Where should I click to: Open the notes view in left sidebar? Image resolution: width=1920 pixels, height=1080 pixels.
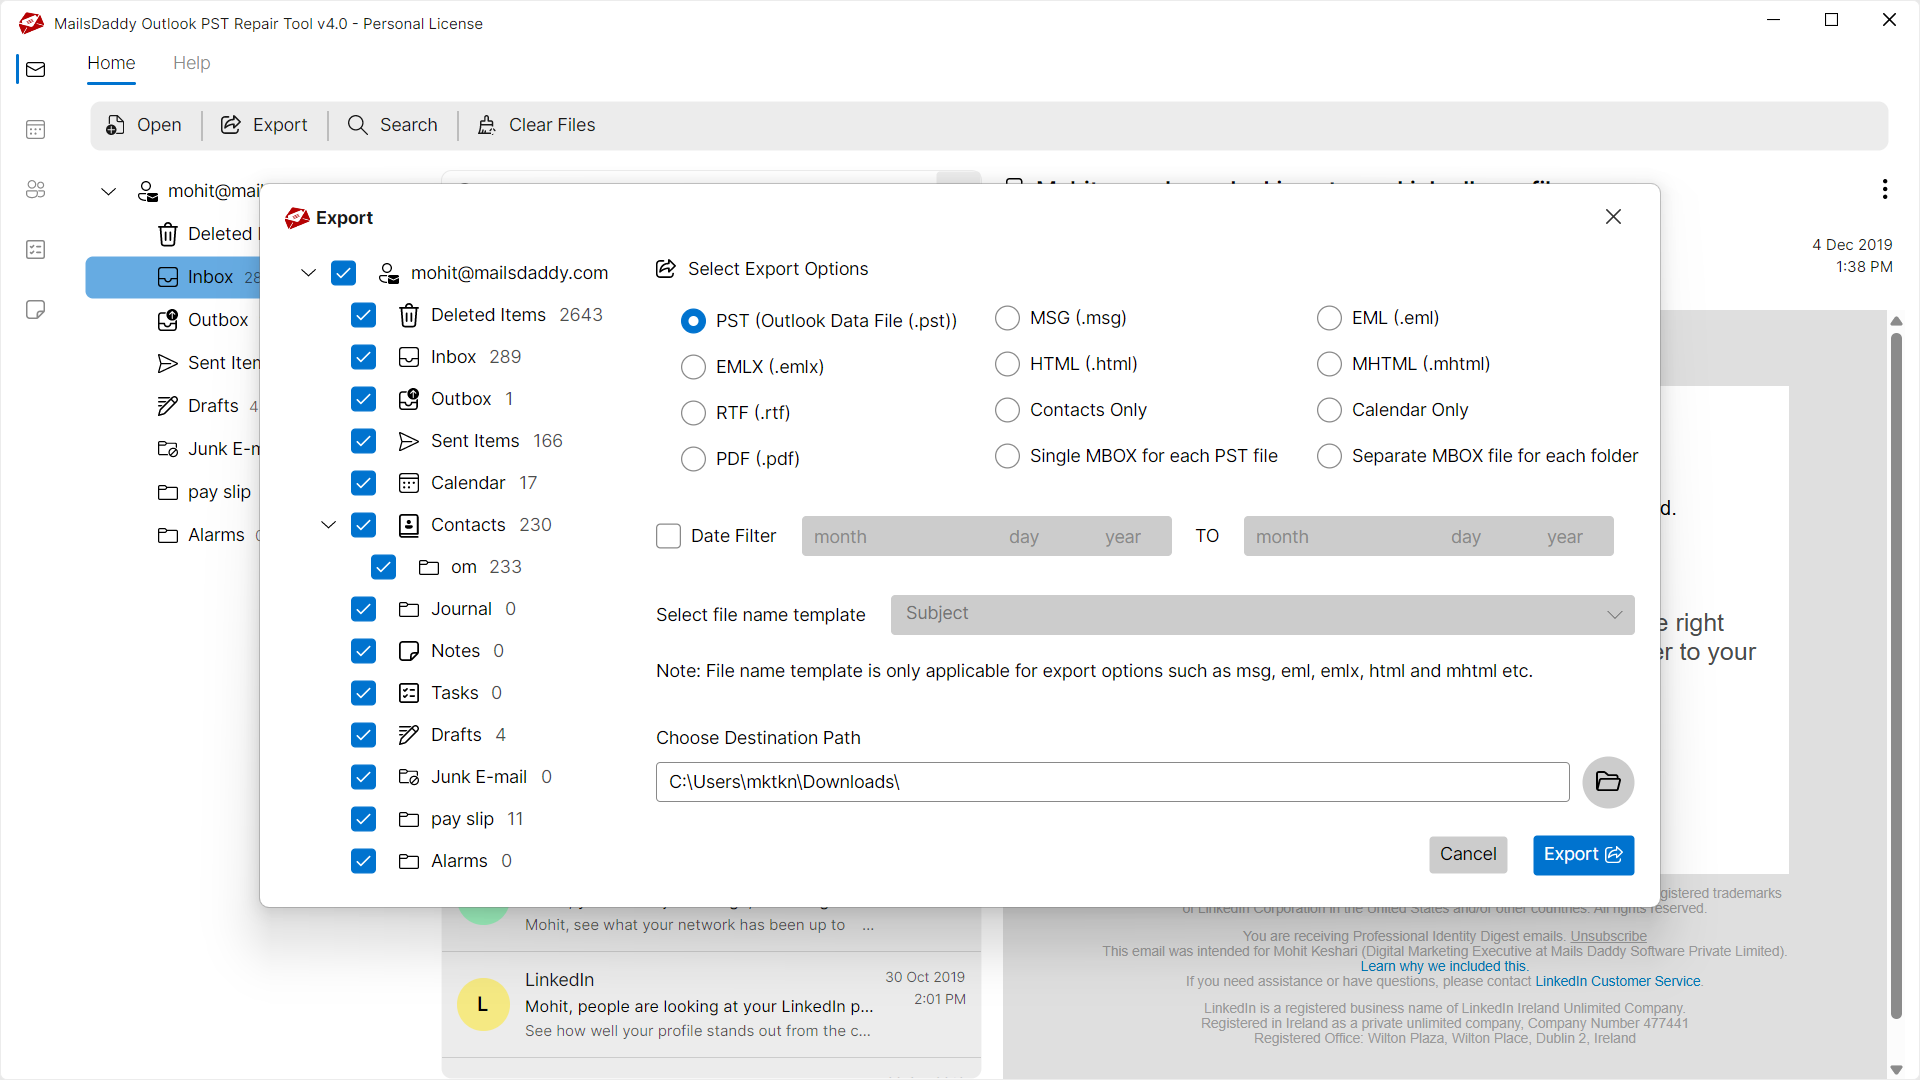click(36, 309)
